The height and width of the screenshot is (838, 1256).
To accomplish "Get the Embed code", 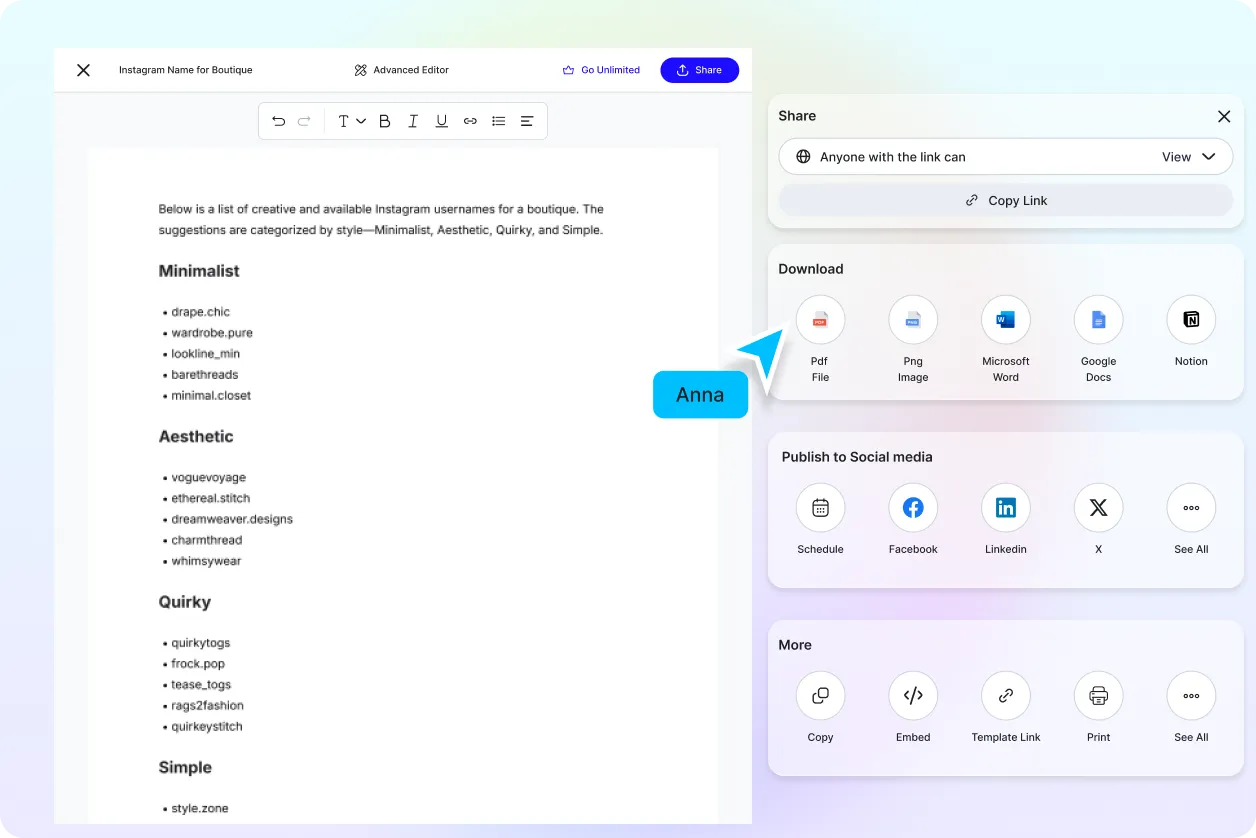I will point(913,695).
